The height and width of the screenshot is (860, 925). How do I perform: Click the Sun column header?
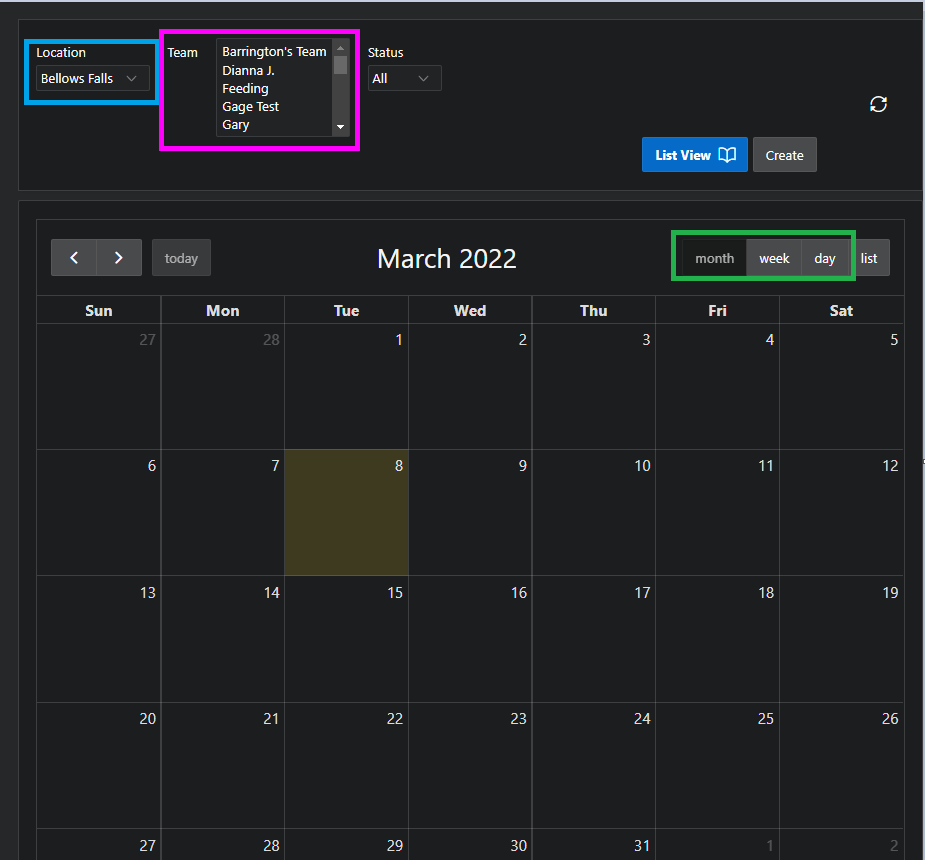click(x=99, y=310)
